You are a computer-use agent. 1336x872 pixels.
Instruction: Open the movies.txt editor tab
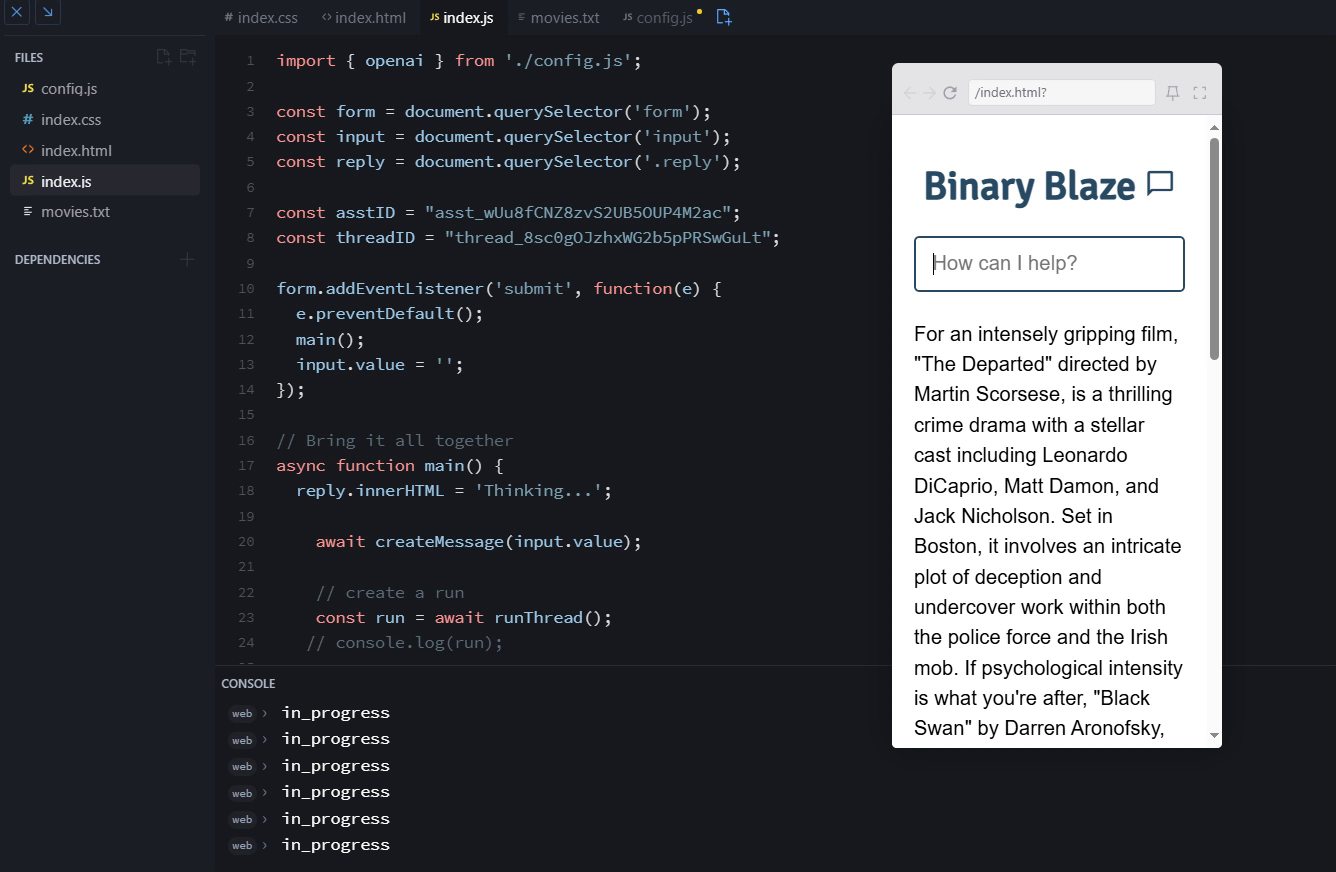coord(558,18)
